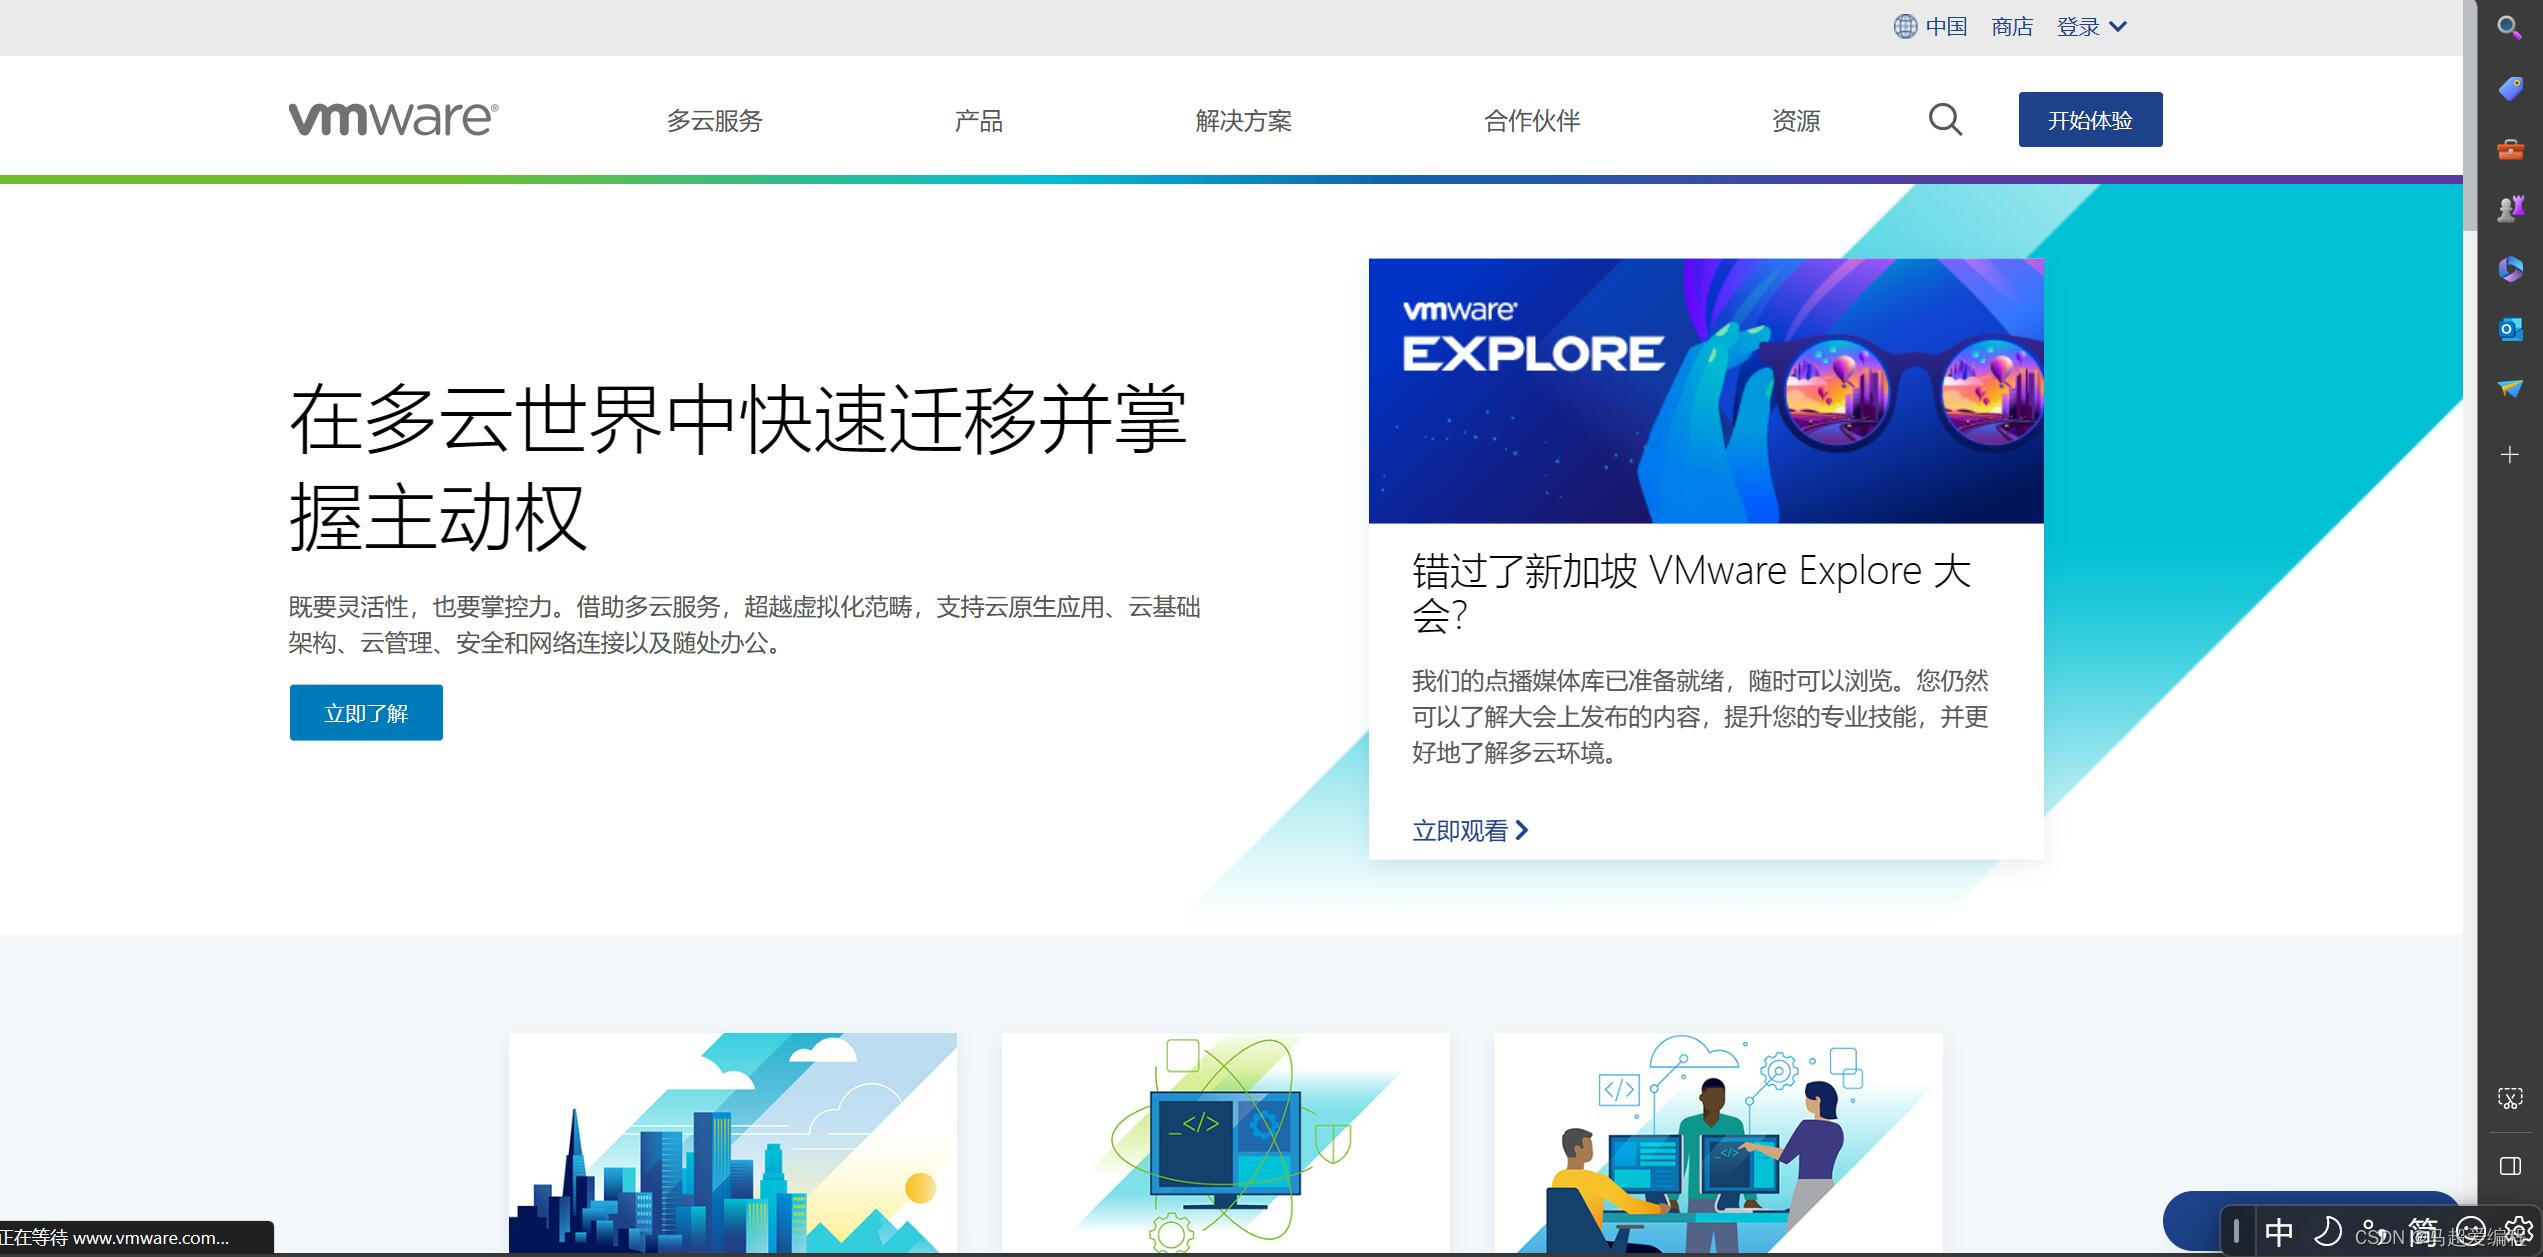Image resolution: width=2543 pixels, height=1257 pixels.
Task: Switch input language using the 中 toggle
Action: 2279,1232
